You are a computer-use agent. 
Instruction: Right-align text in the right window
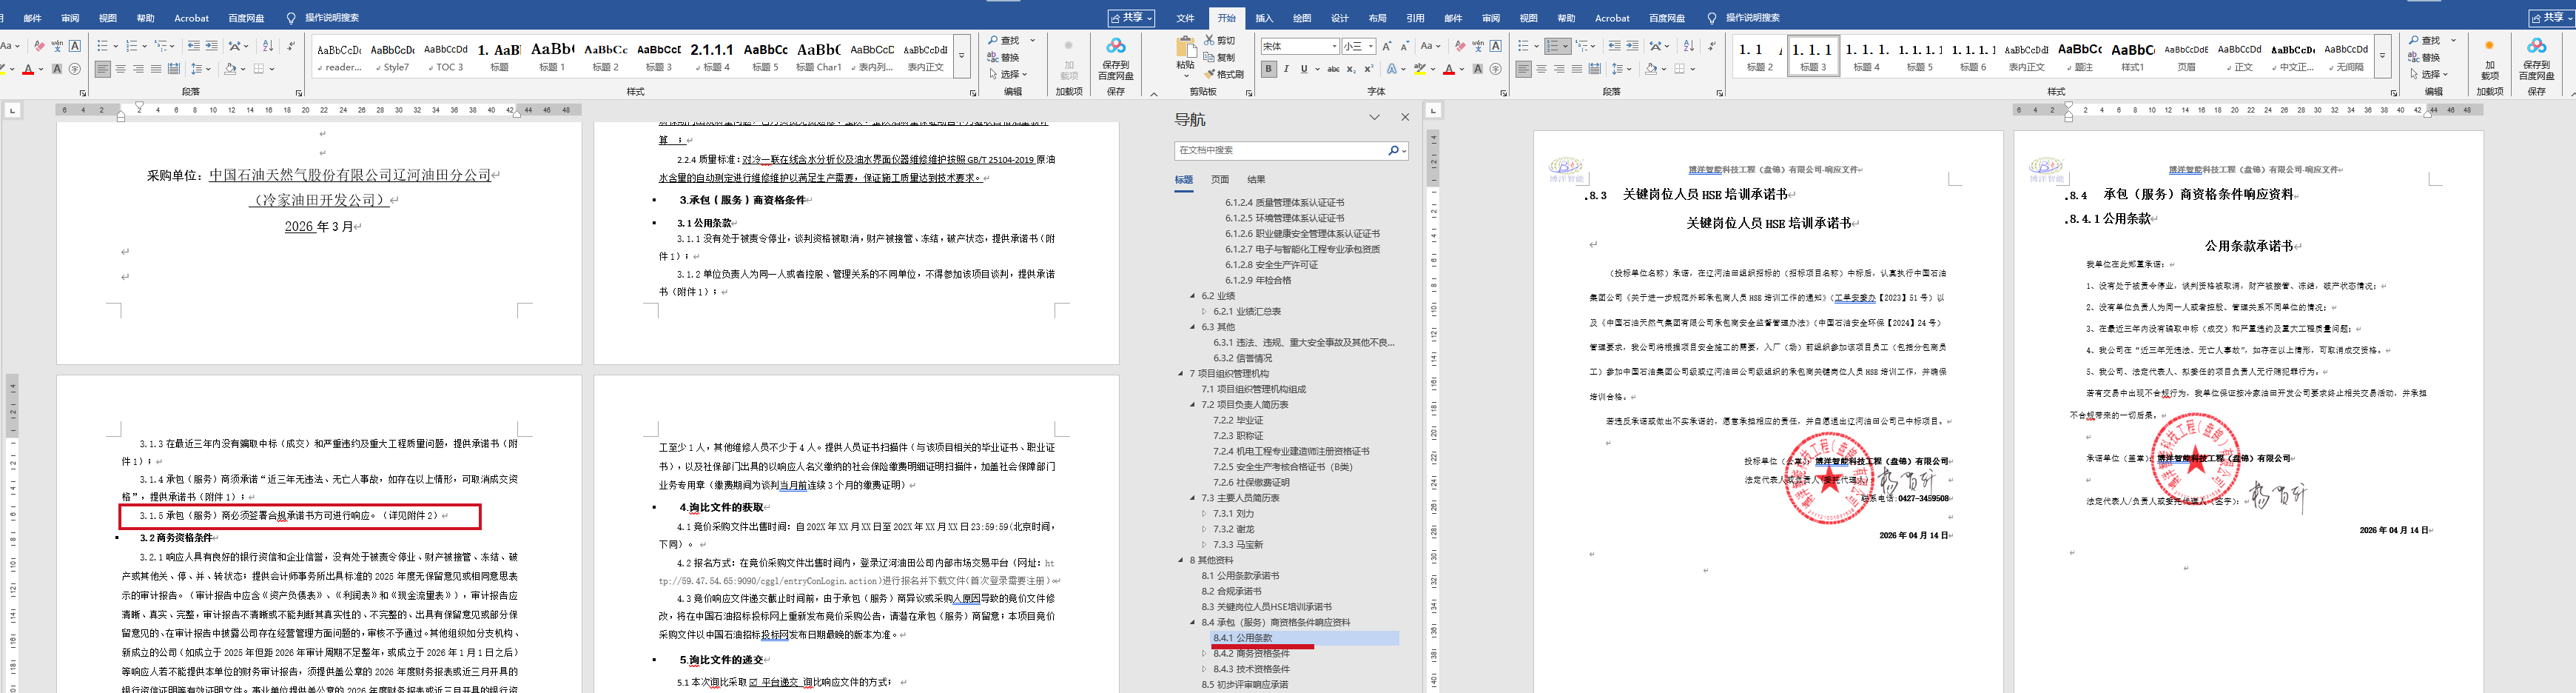(1559, 69)
